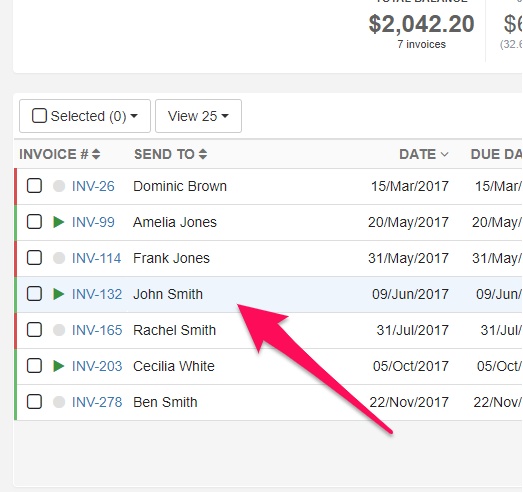Expand the View 25 dropdown
The width and height of the screenshot is (523, 493).
[198, 116]
